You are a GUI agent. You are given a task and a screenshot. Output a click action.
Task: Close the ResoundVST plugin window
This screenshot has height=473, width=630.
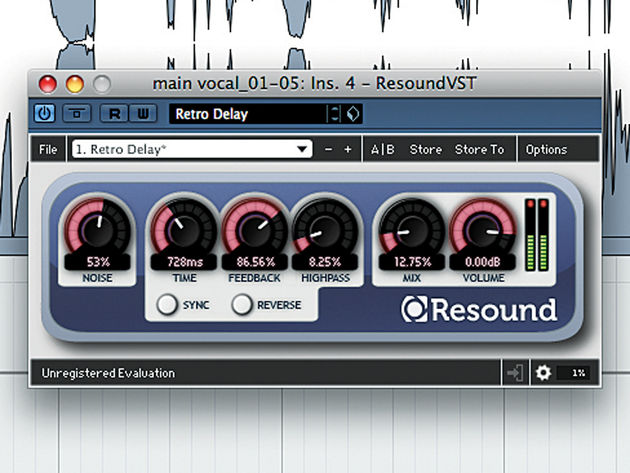[x=47, y=84]
